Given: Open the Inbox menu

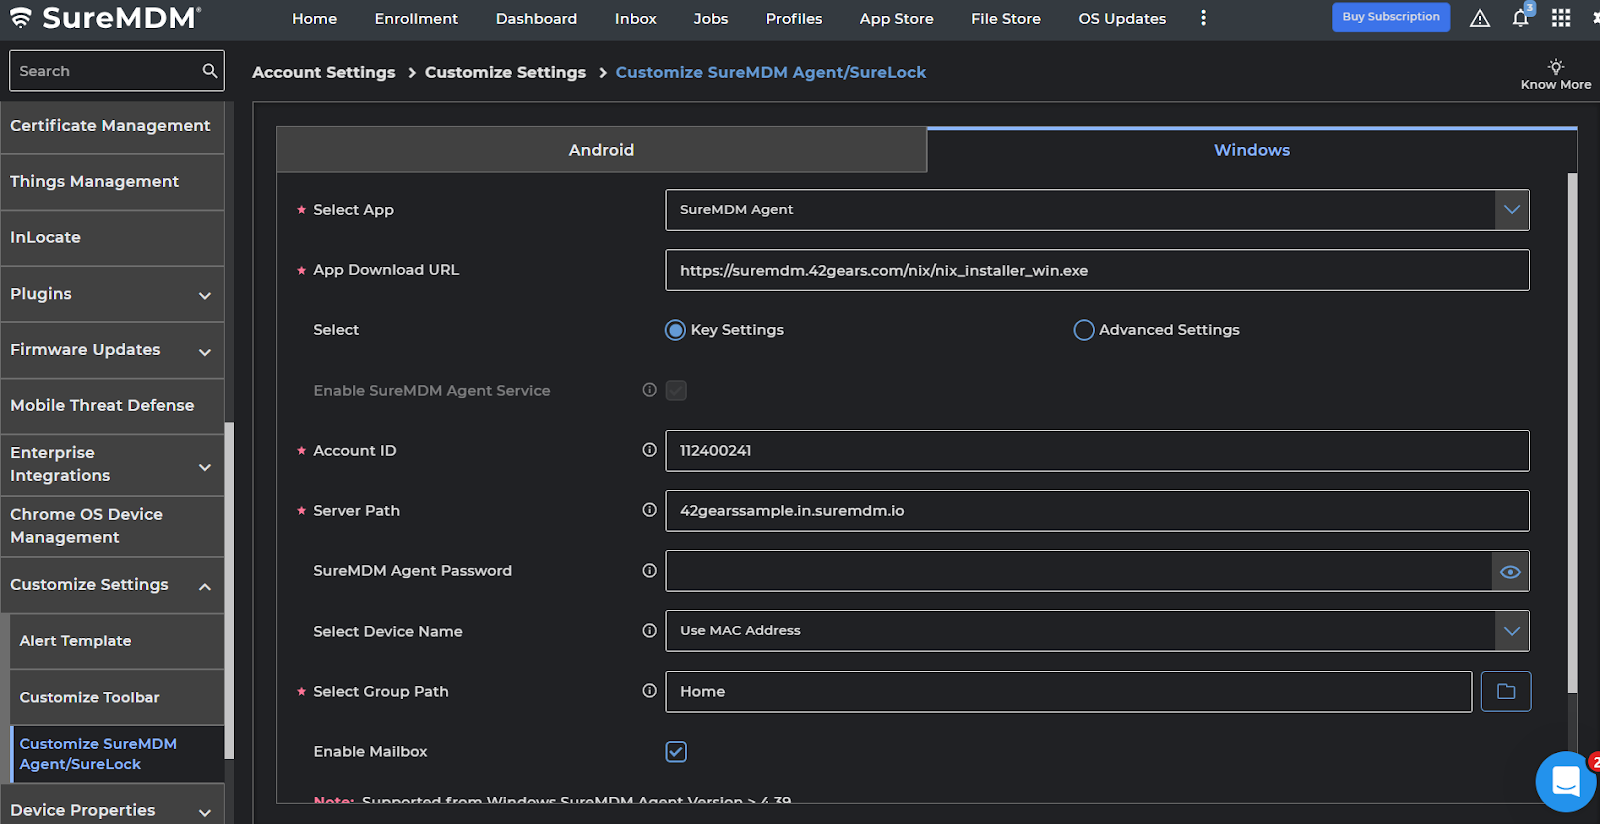Looking at the screenshot, I should [636, 18].
